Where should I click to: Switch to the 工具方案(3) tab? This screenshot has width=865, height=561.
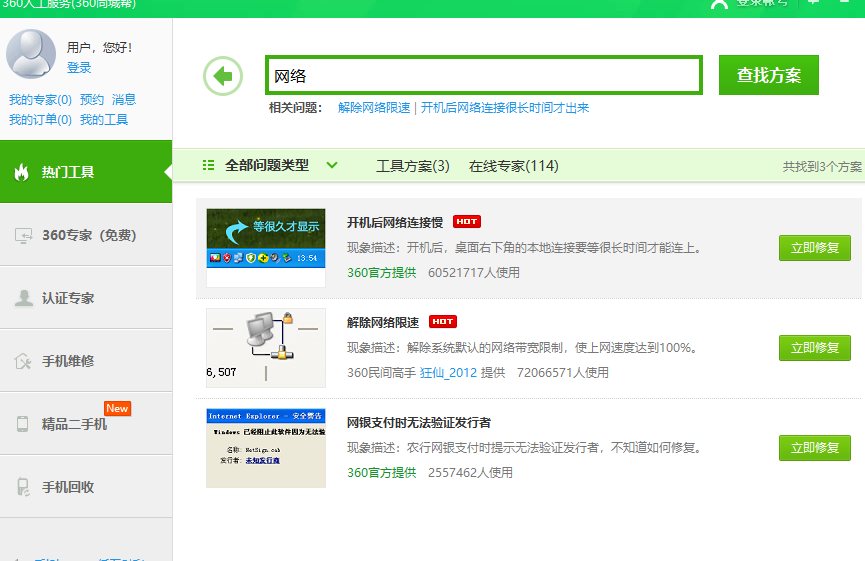(412, 166)
